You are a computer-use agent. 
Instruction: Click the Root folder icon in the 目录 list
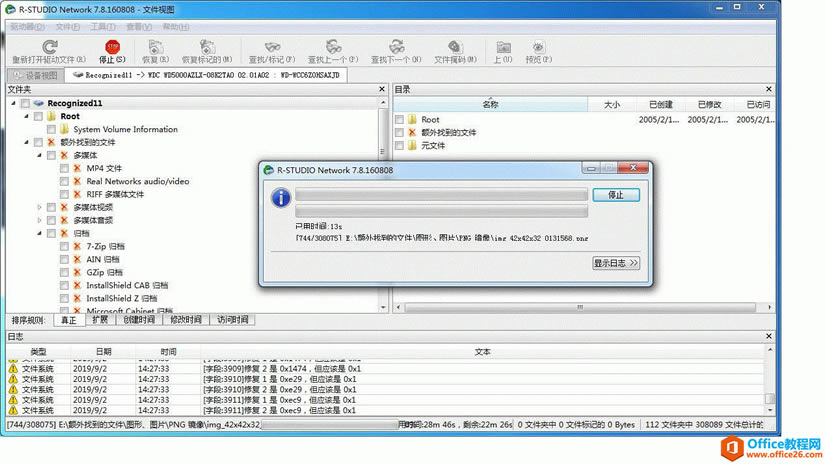(x=412, y=120)
